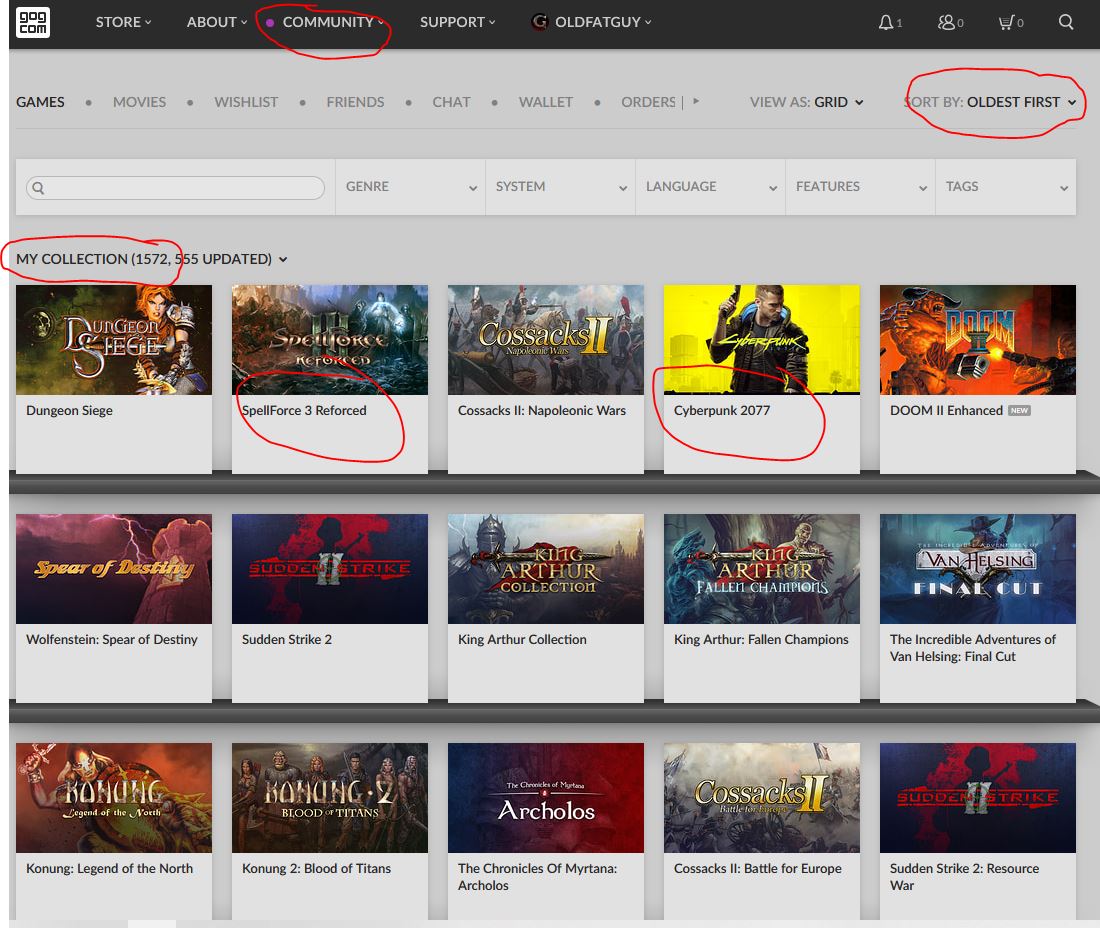Image resolution: width=1100 pixels, height=928 pixels.
Task: Show more account tabs with arrow
Action: click(696, 101)
